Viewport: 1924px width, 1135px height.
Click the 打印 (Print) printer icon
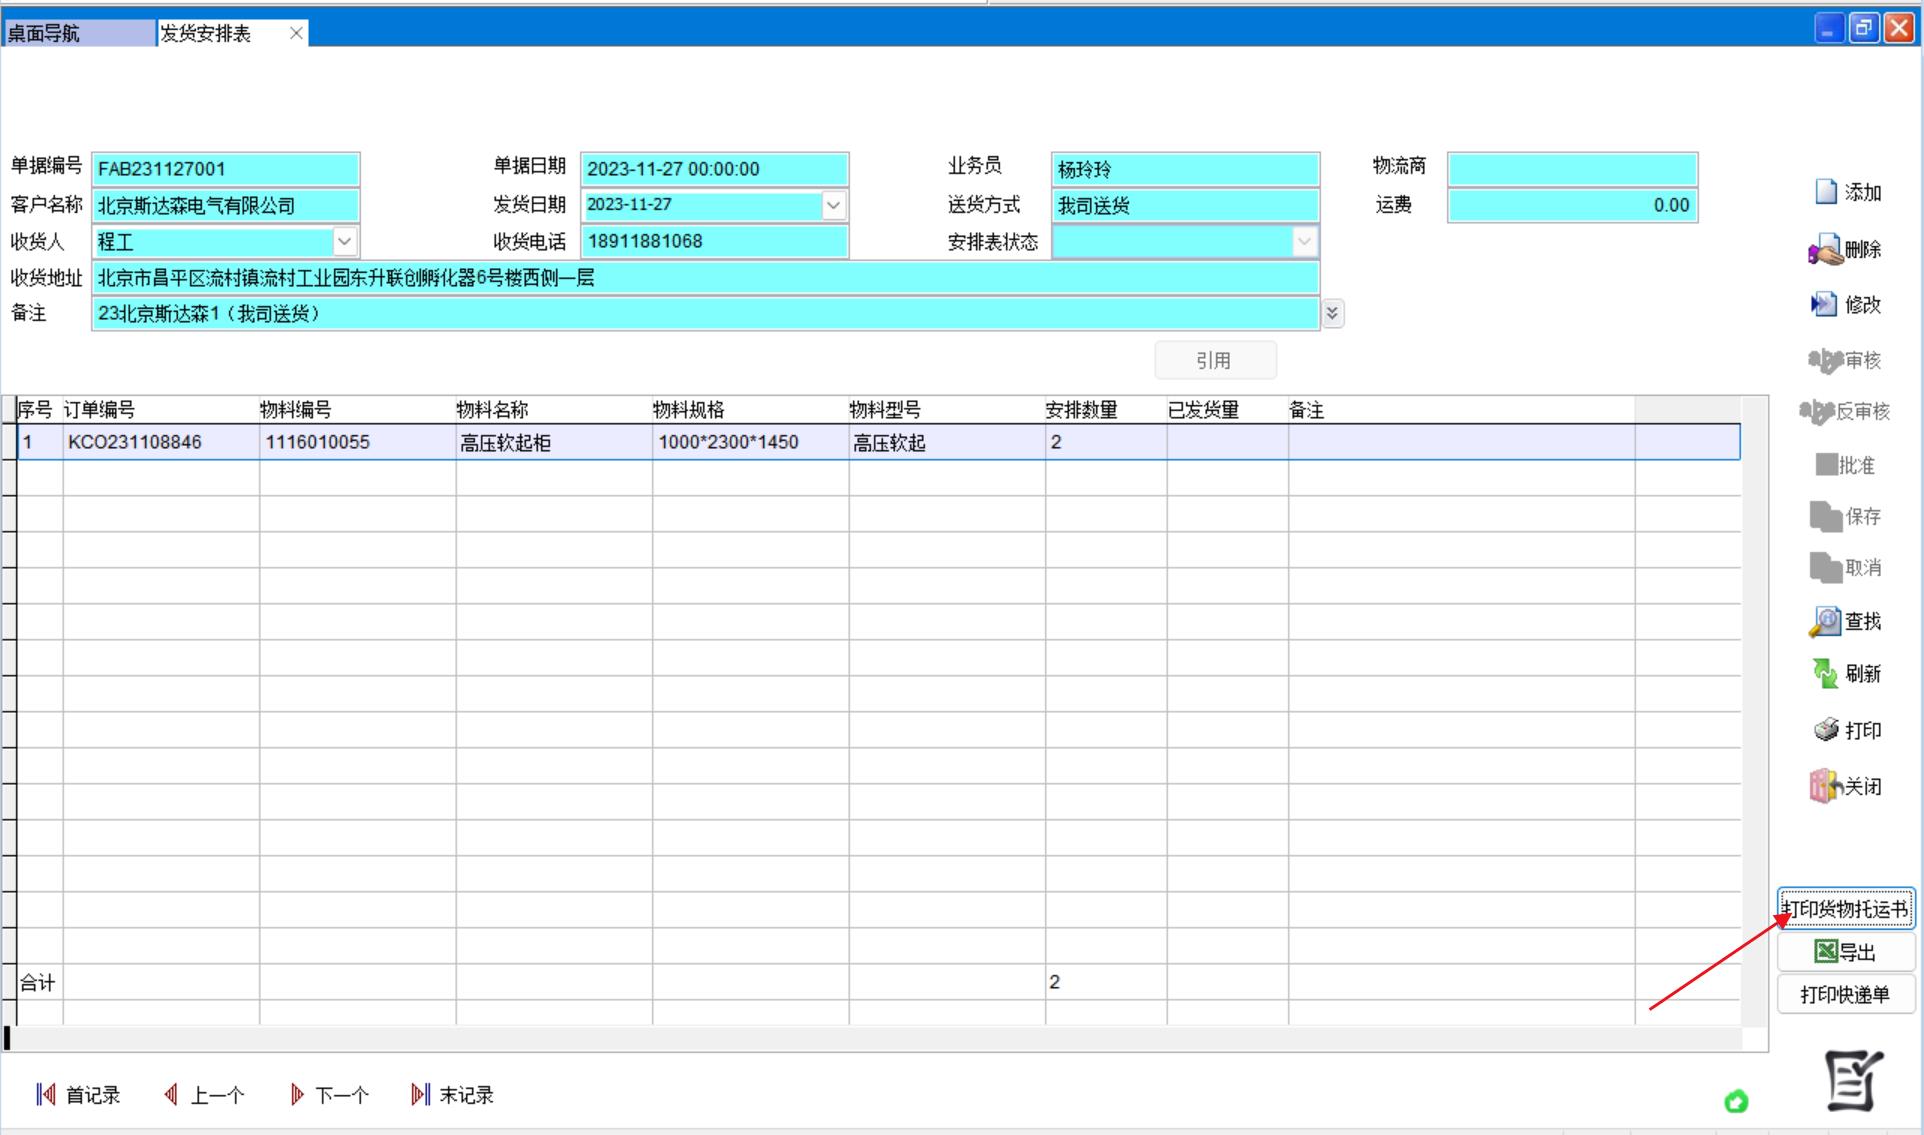click(1826, 730)
